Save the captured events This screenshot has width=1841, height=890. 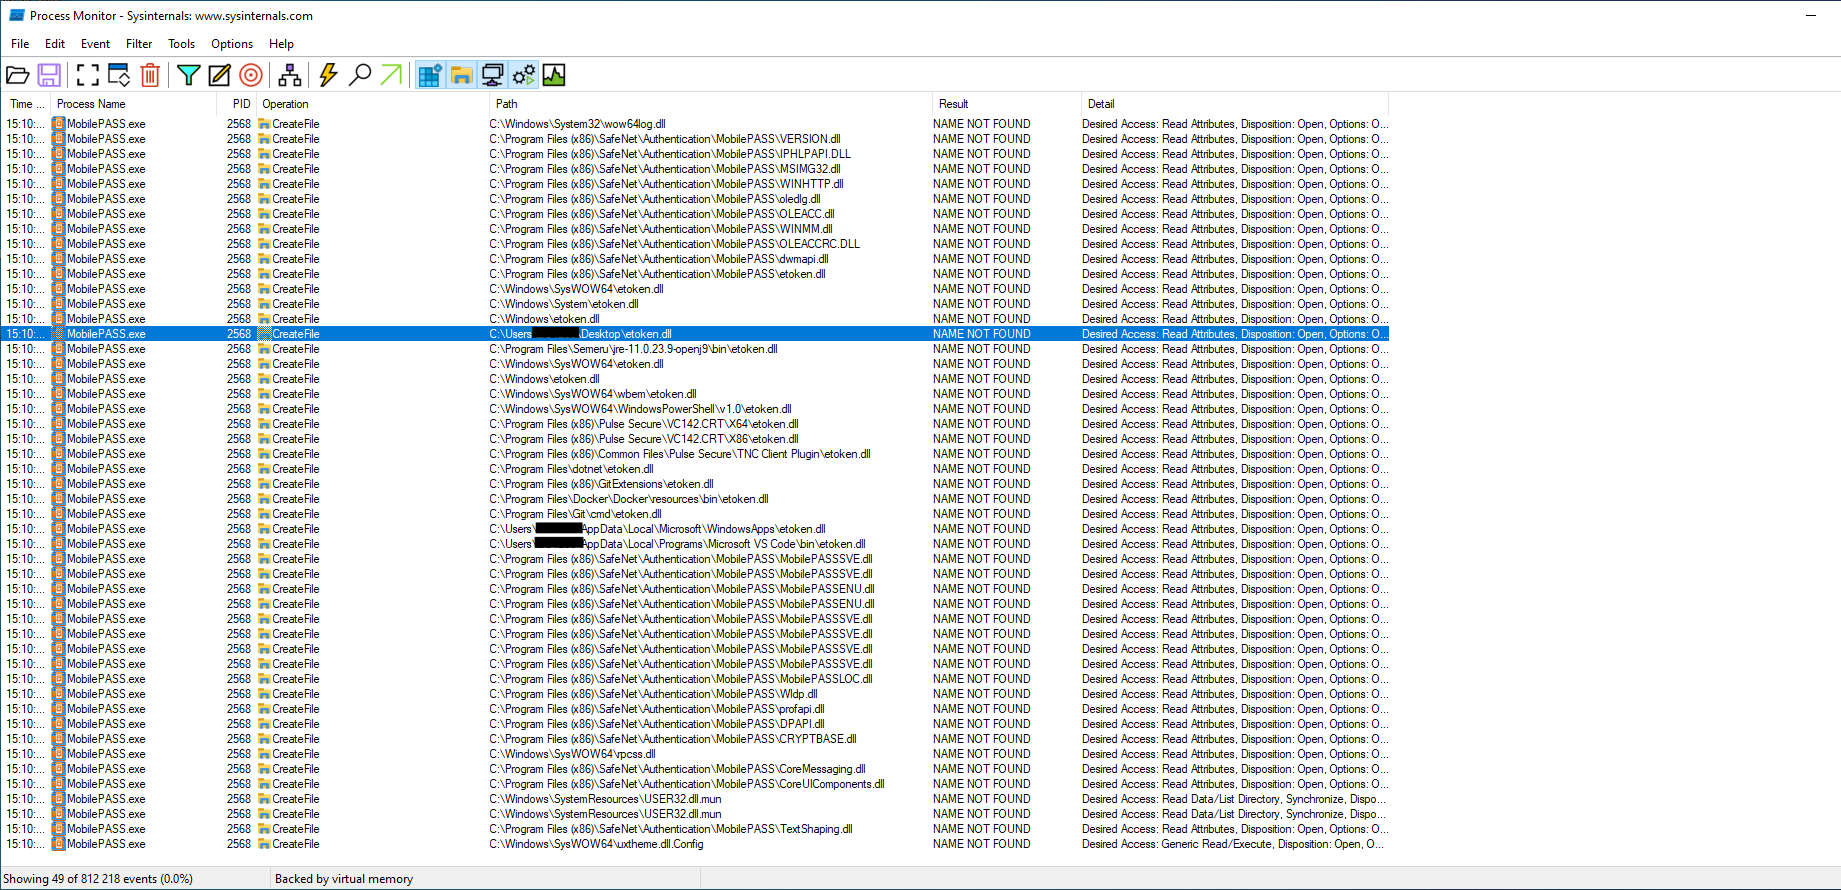click(49, 75)
